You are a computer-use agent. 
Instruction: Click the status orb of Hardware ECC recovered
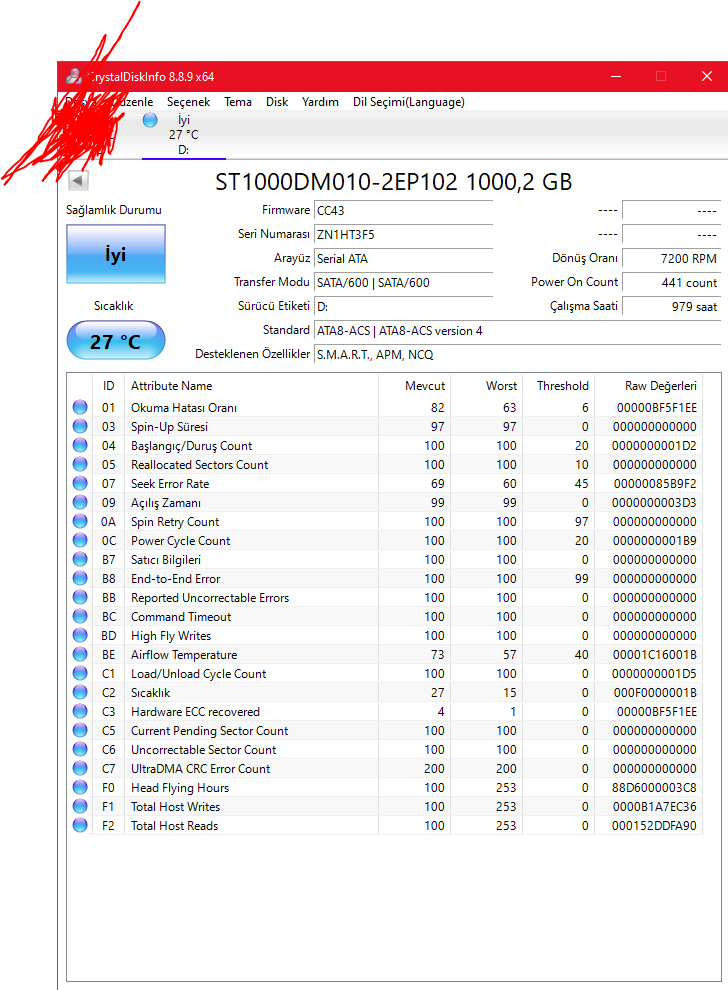[x=80, y=711]
